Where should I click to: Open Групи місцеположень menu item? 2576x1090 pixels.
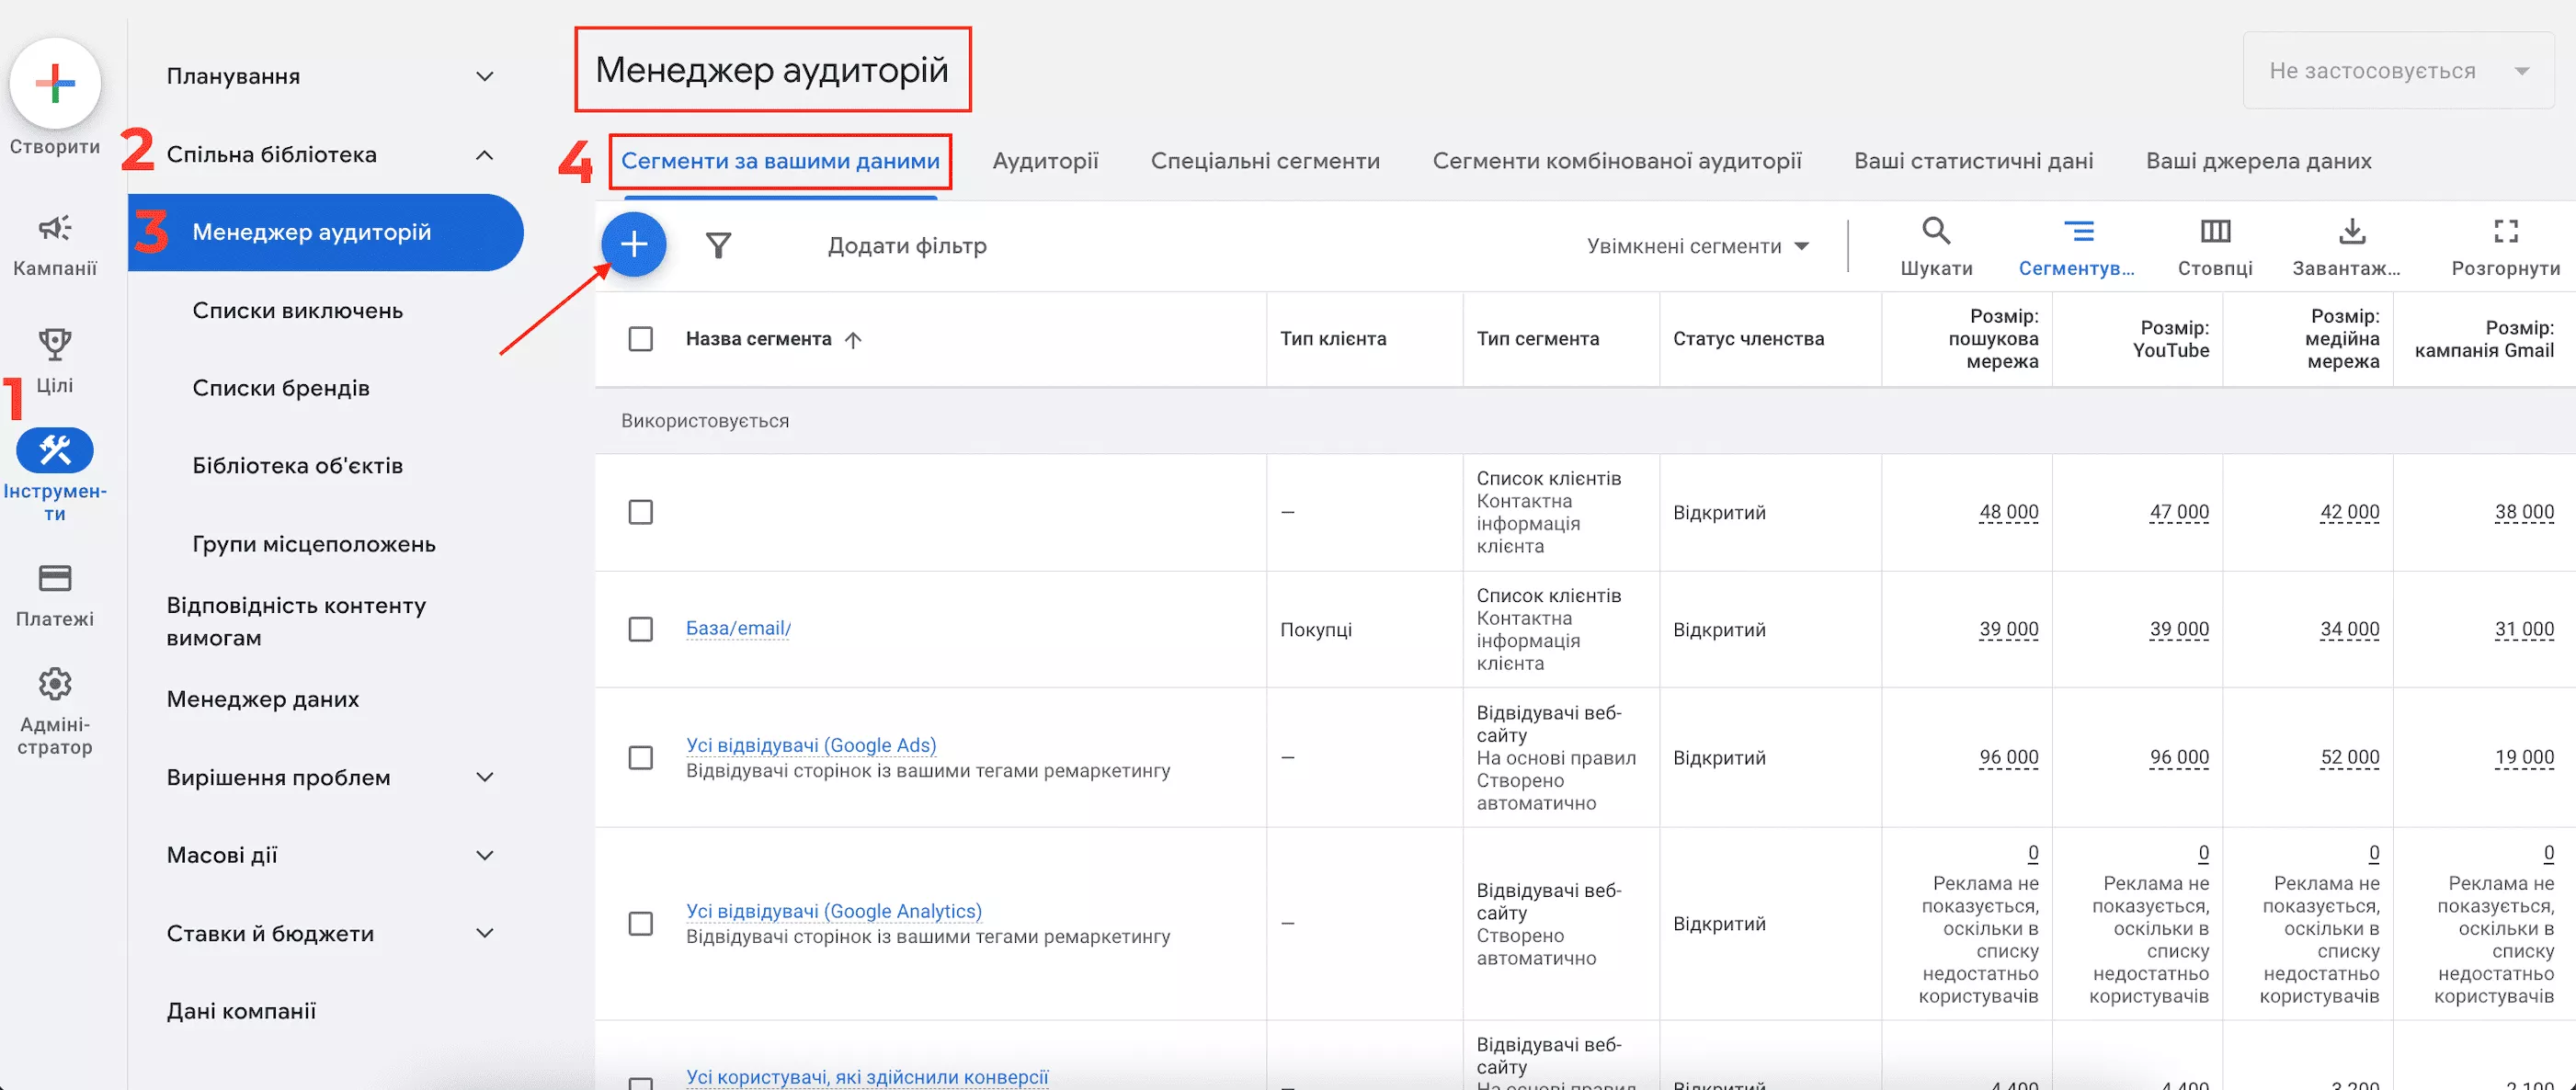[314, 545]
